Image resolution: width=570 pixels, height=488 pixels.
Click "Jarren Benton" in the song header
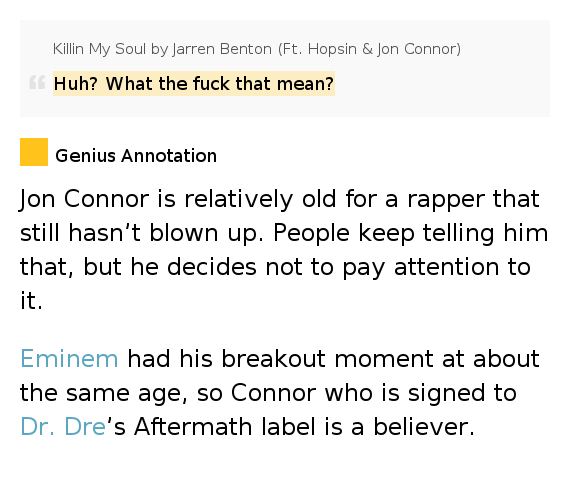(x=222, y=49)
